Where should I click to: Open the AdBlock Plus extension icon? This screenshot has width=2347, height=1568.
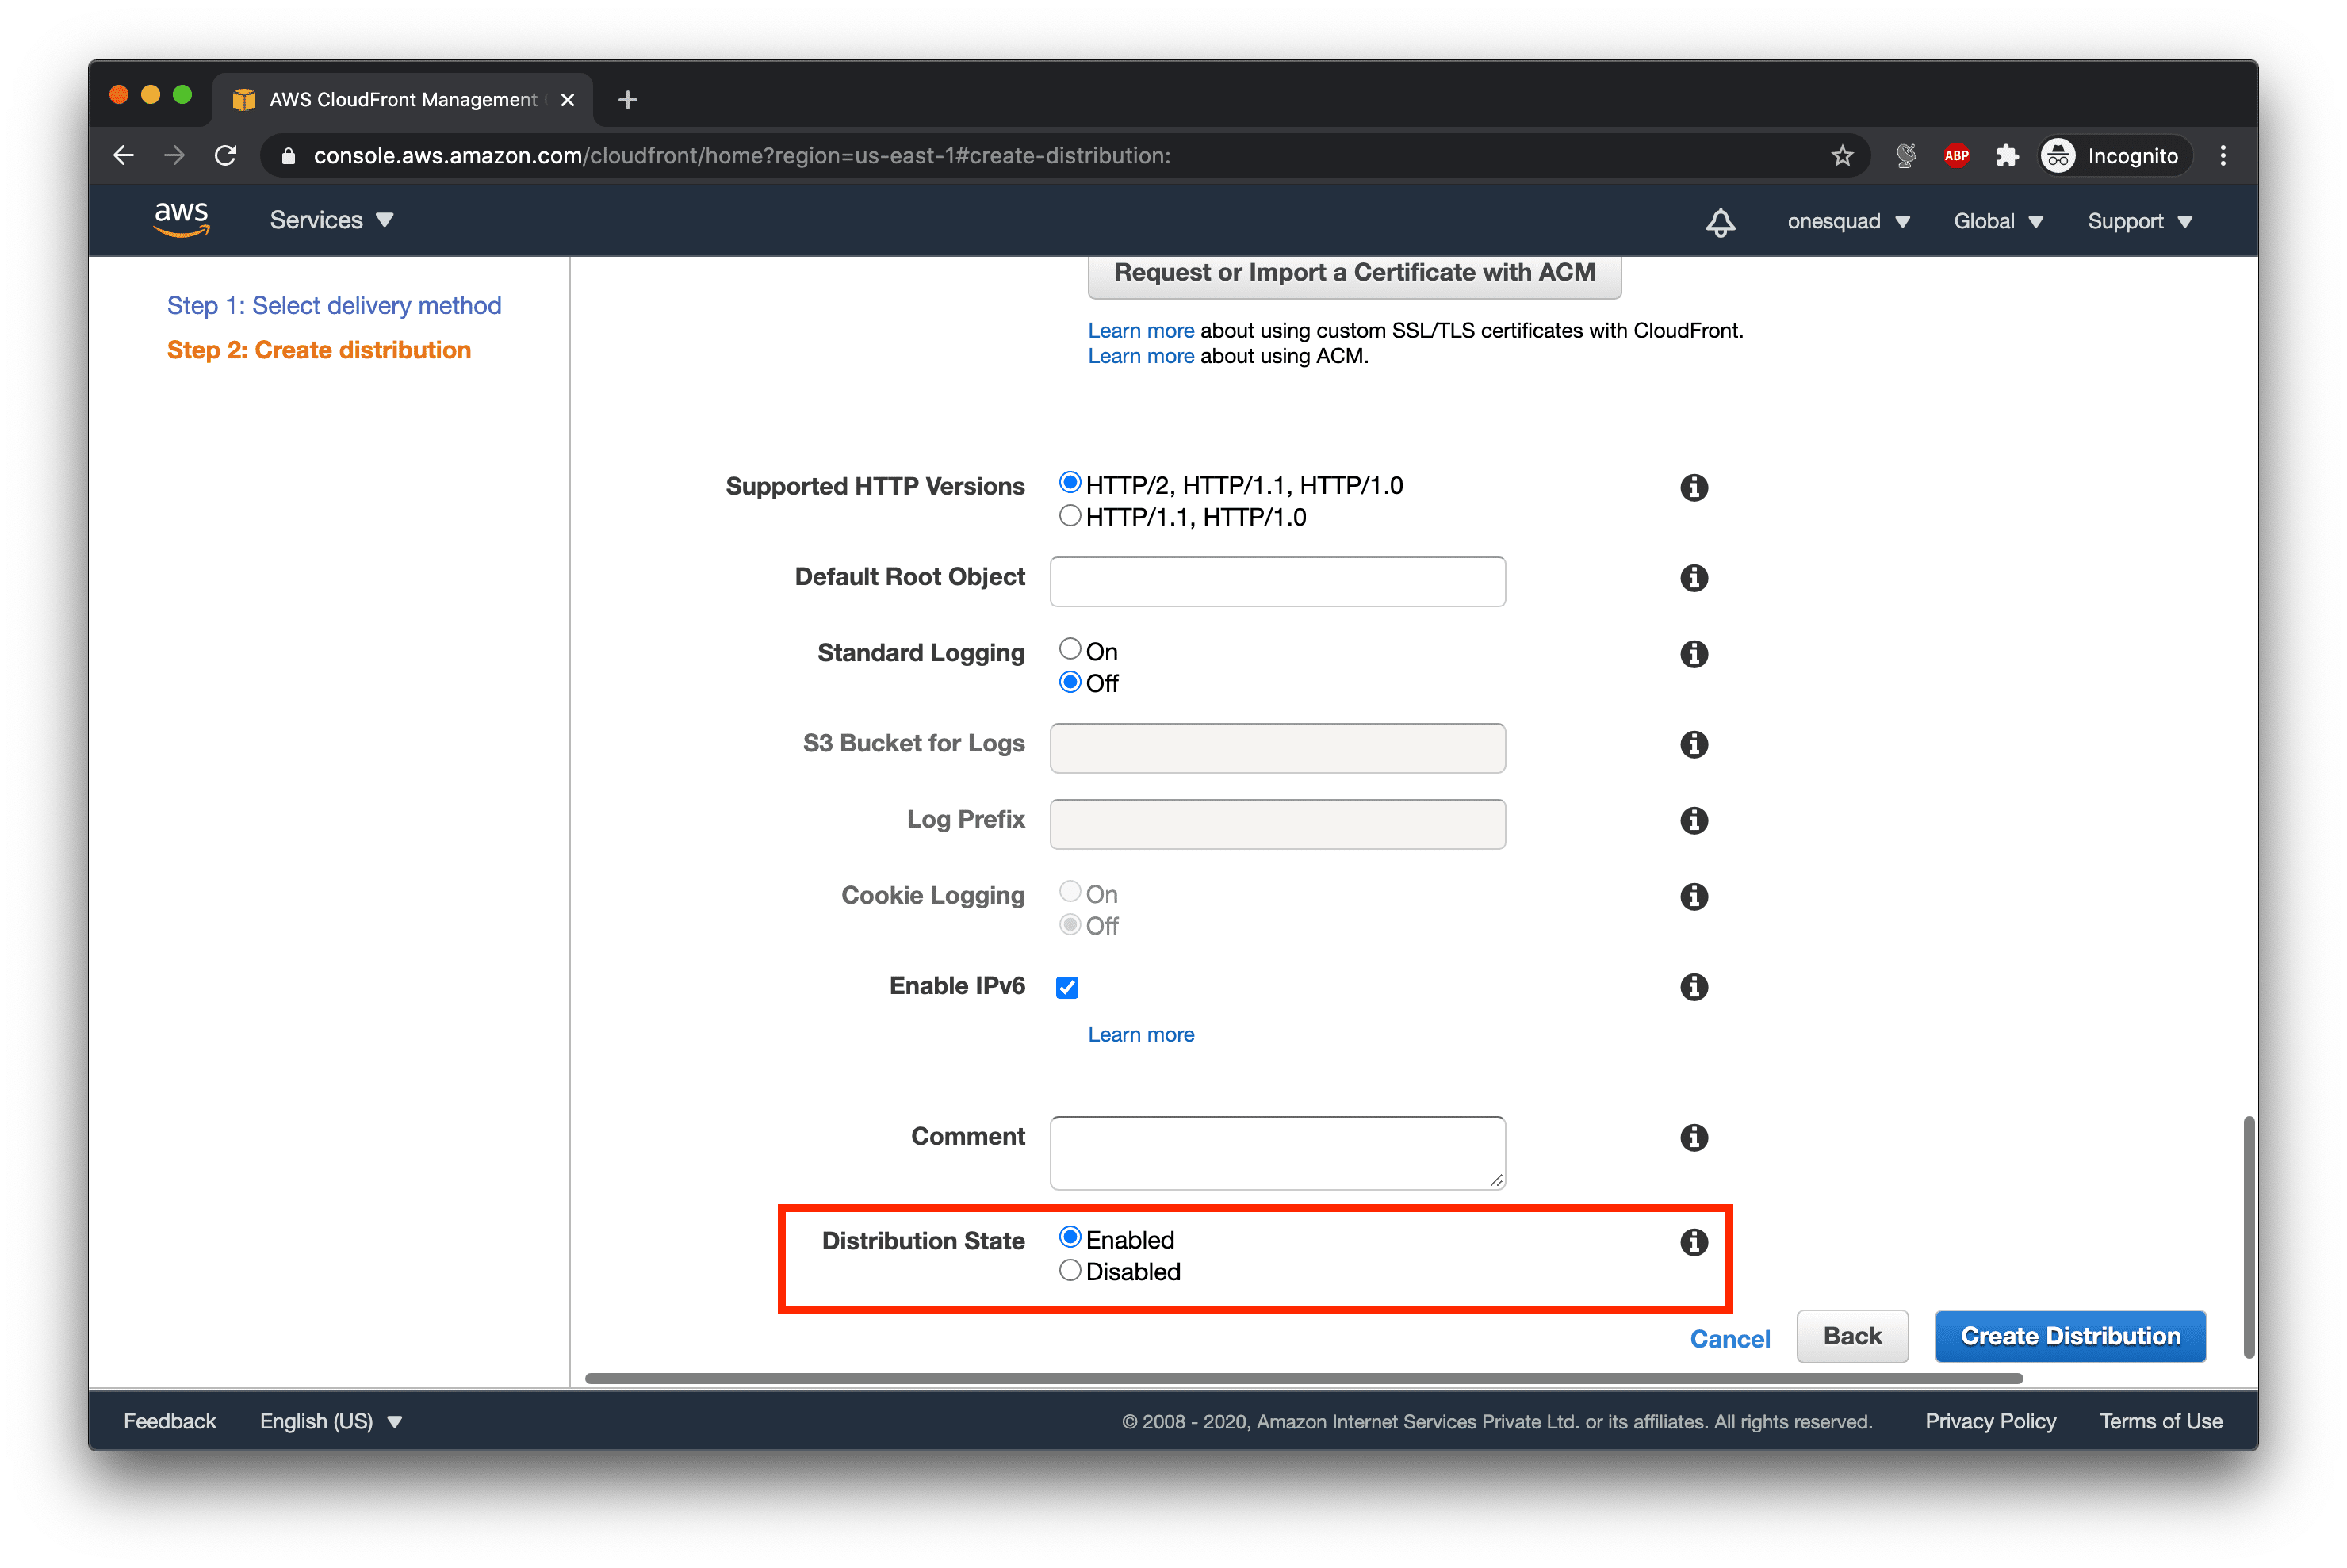[1956, 156]
